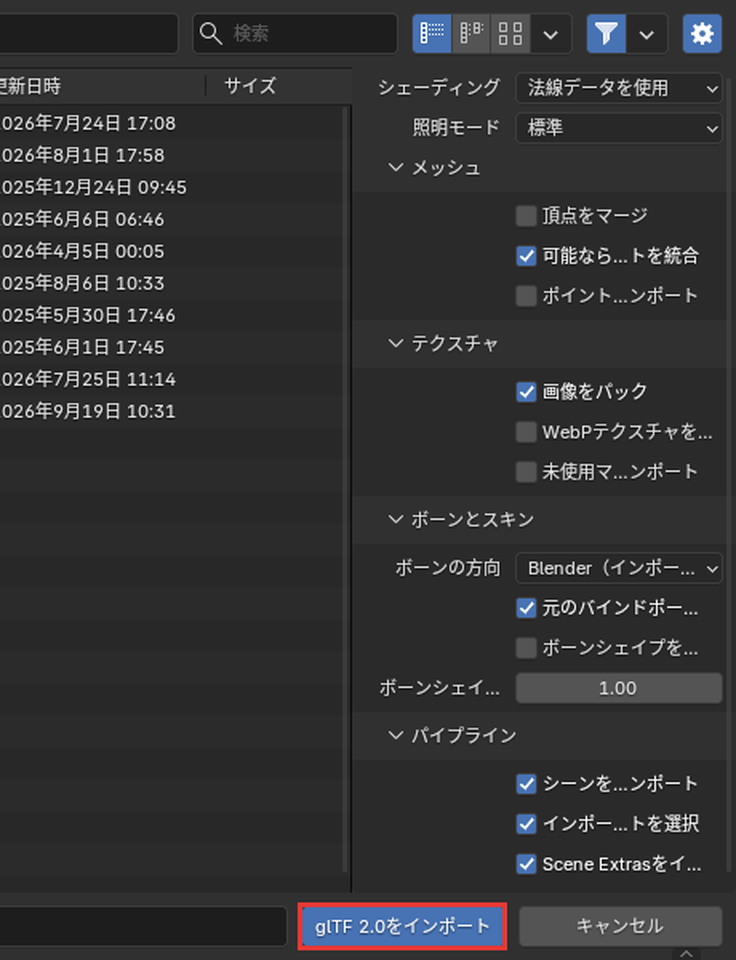
Task: Select file dated 2025年8月6日 10:33
Action: [171, 283]
